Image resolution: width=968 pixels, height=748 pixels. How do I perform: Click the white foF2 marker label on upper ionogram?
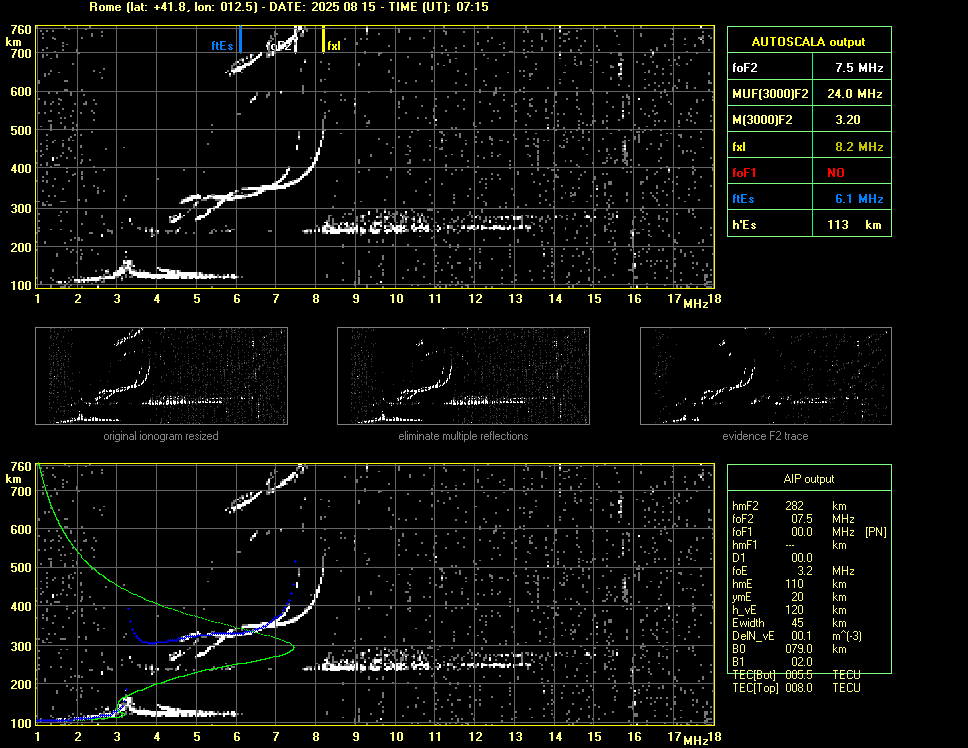(x=278, y=46)
